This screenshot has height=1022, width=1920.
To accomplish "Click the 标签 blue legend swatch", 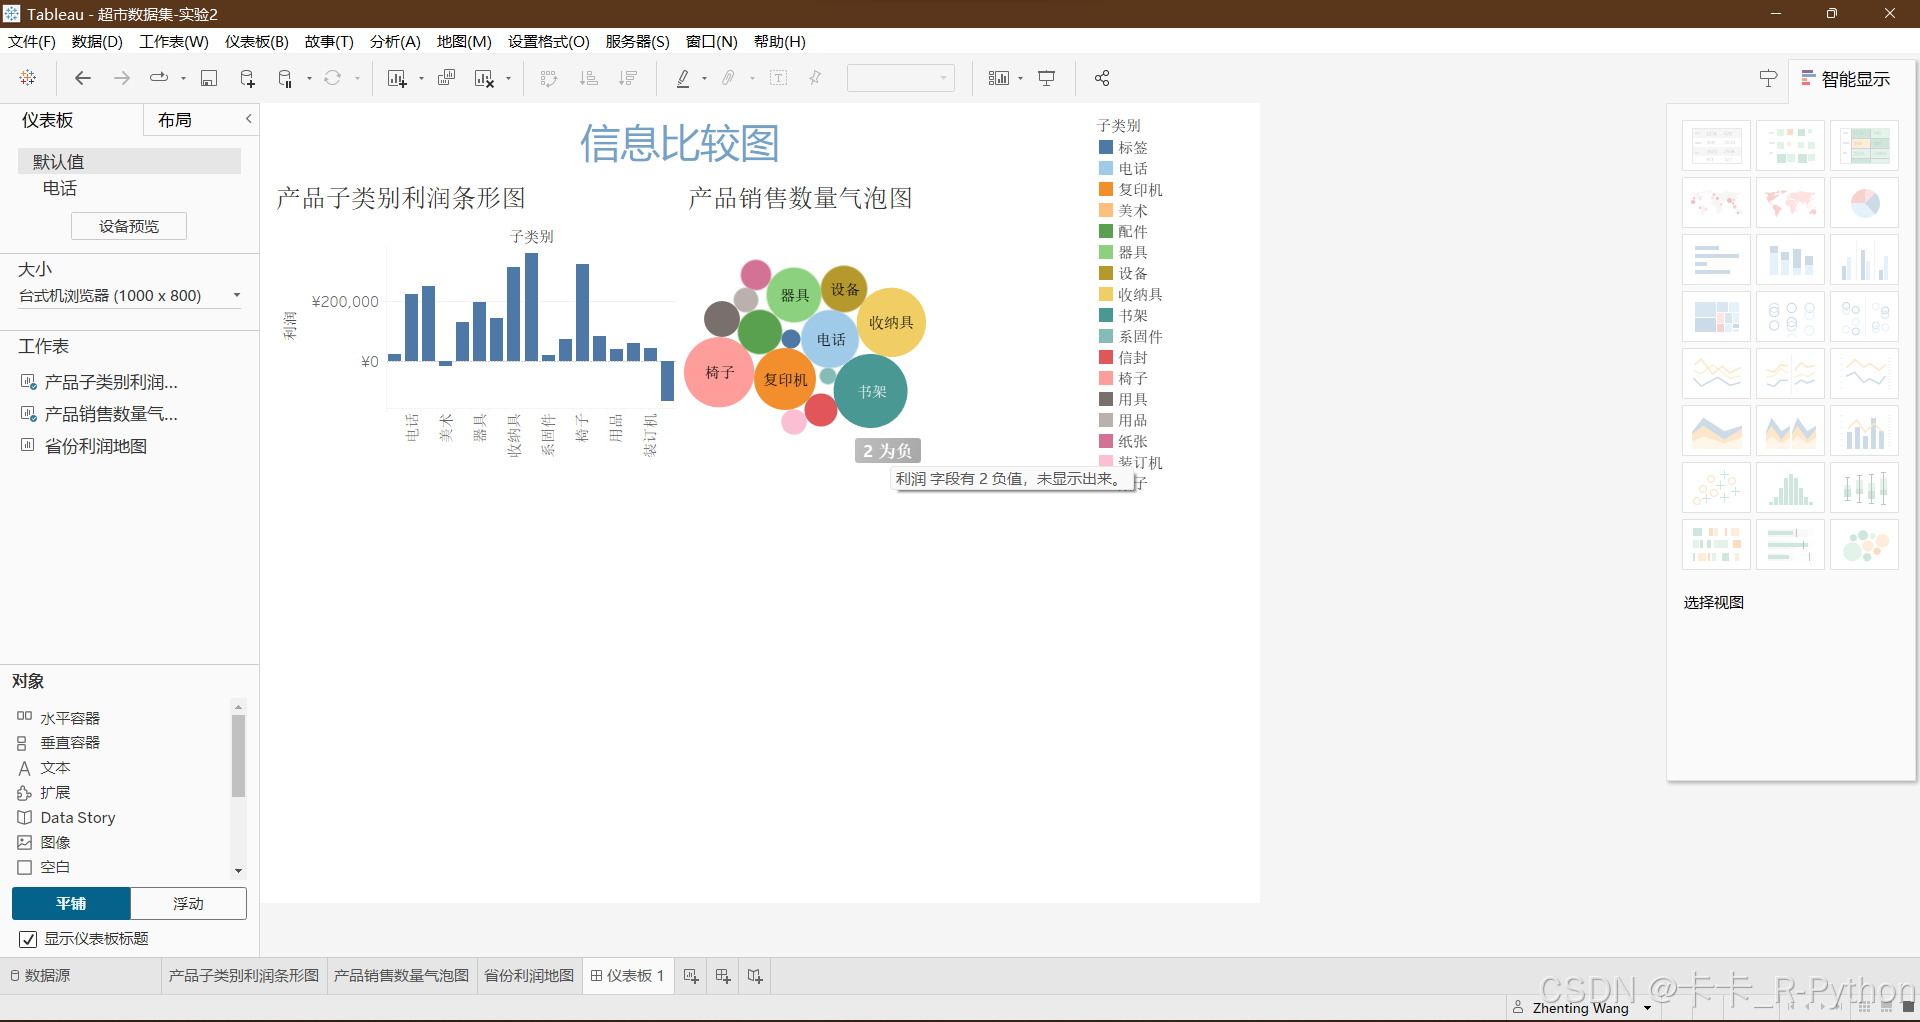I will tap(1106, 147).
